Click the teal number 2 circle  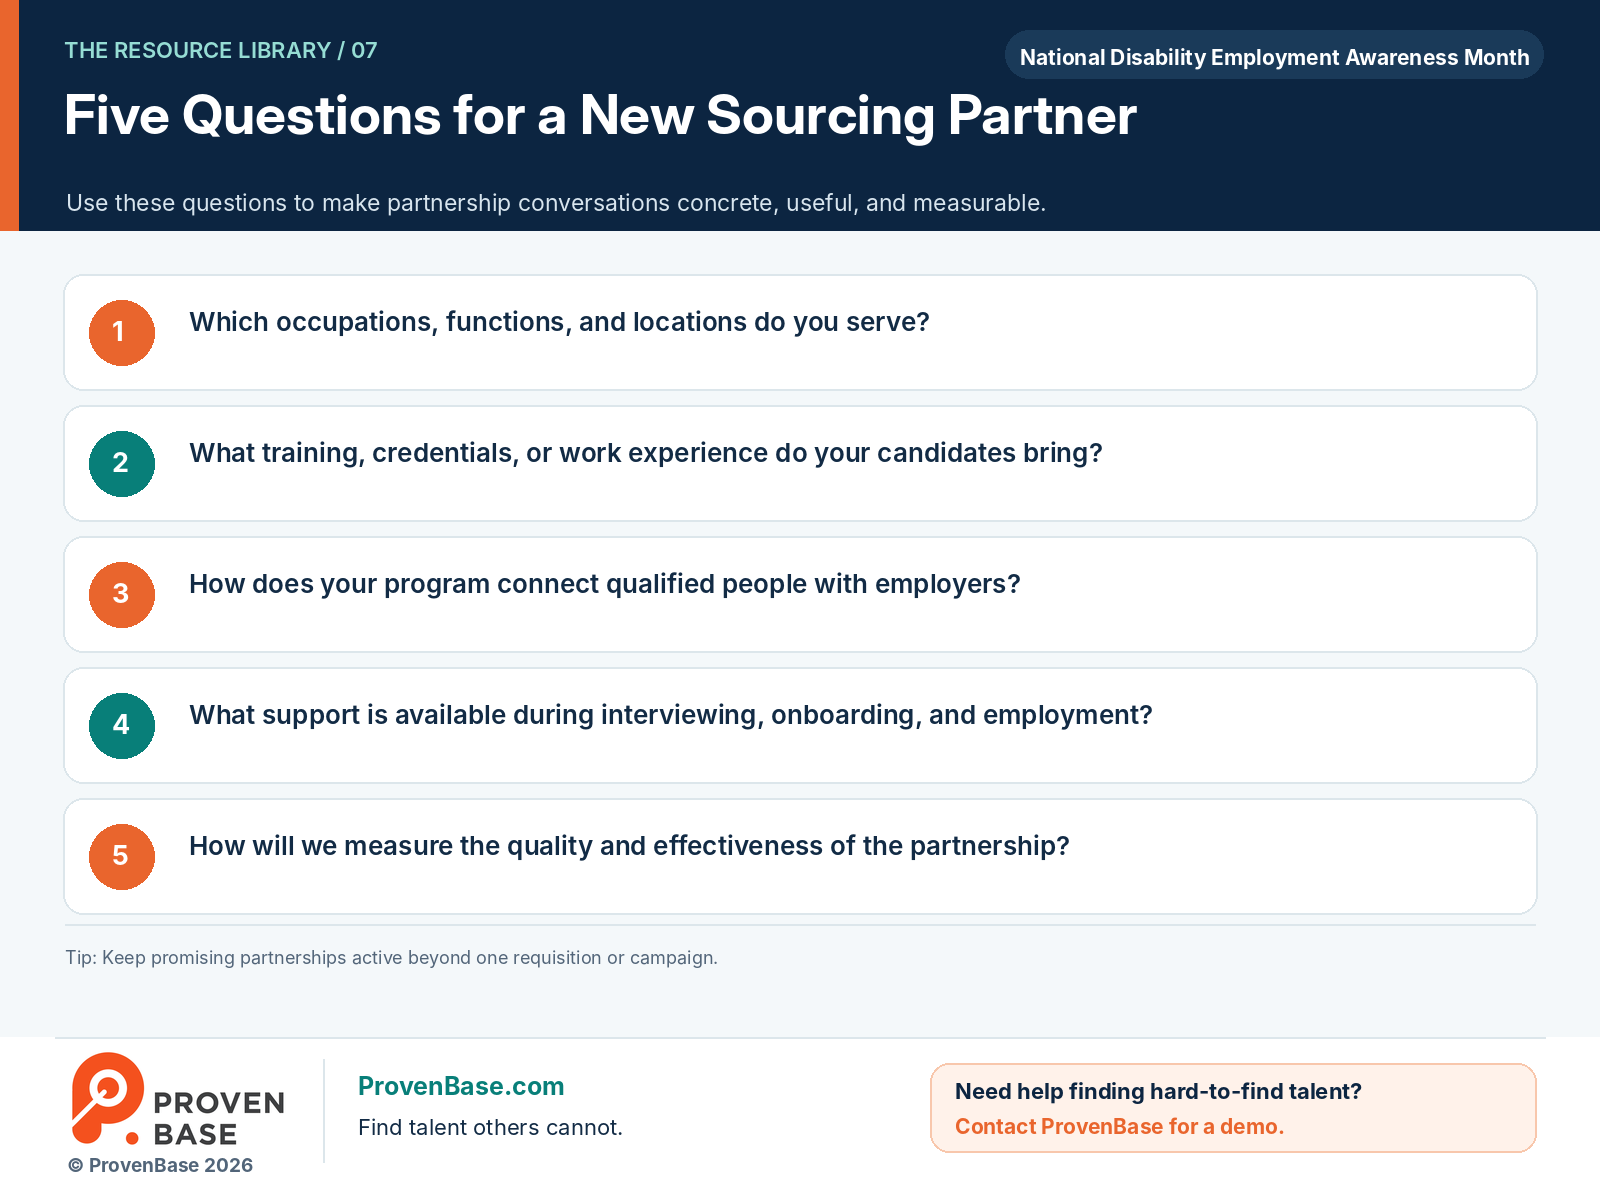point(122,464)
